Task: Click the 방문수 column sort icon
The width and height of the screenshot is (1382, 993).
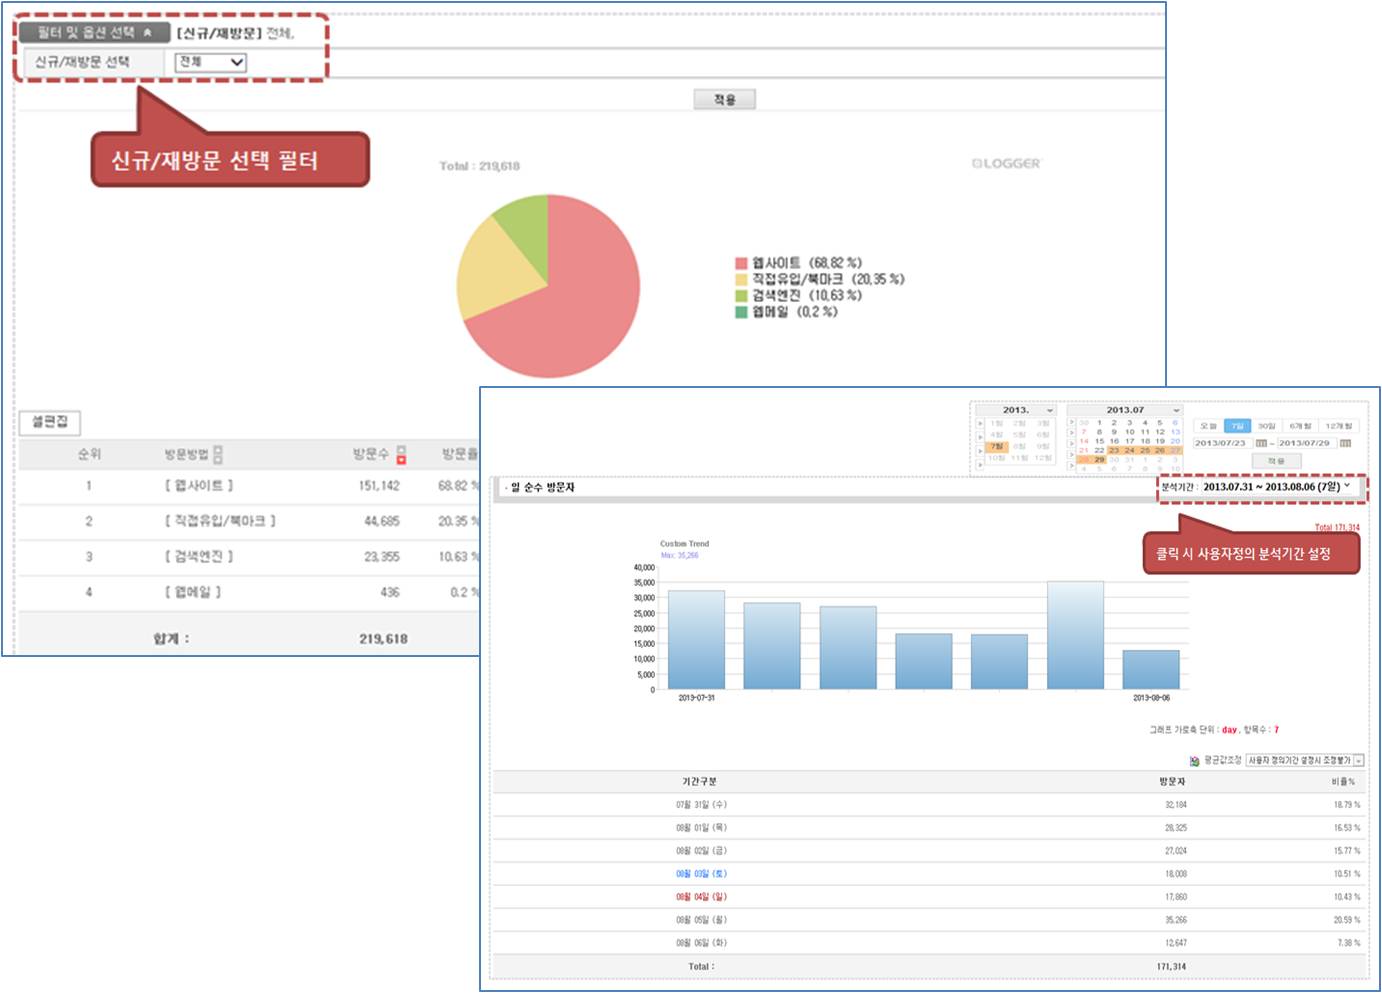Action: click(x=401, y=454)
